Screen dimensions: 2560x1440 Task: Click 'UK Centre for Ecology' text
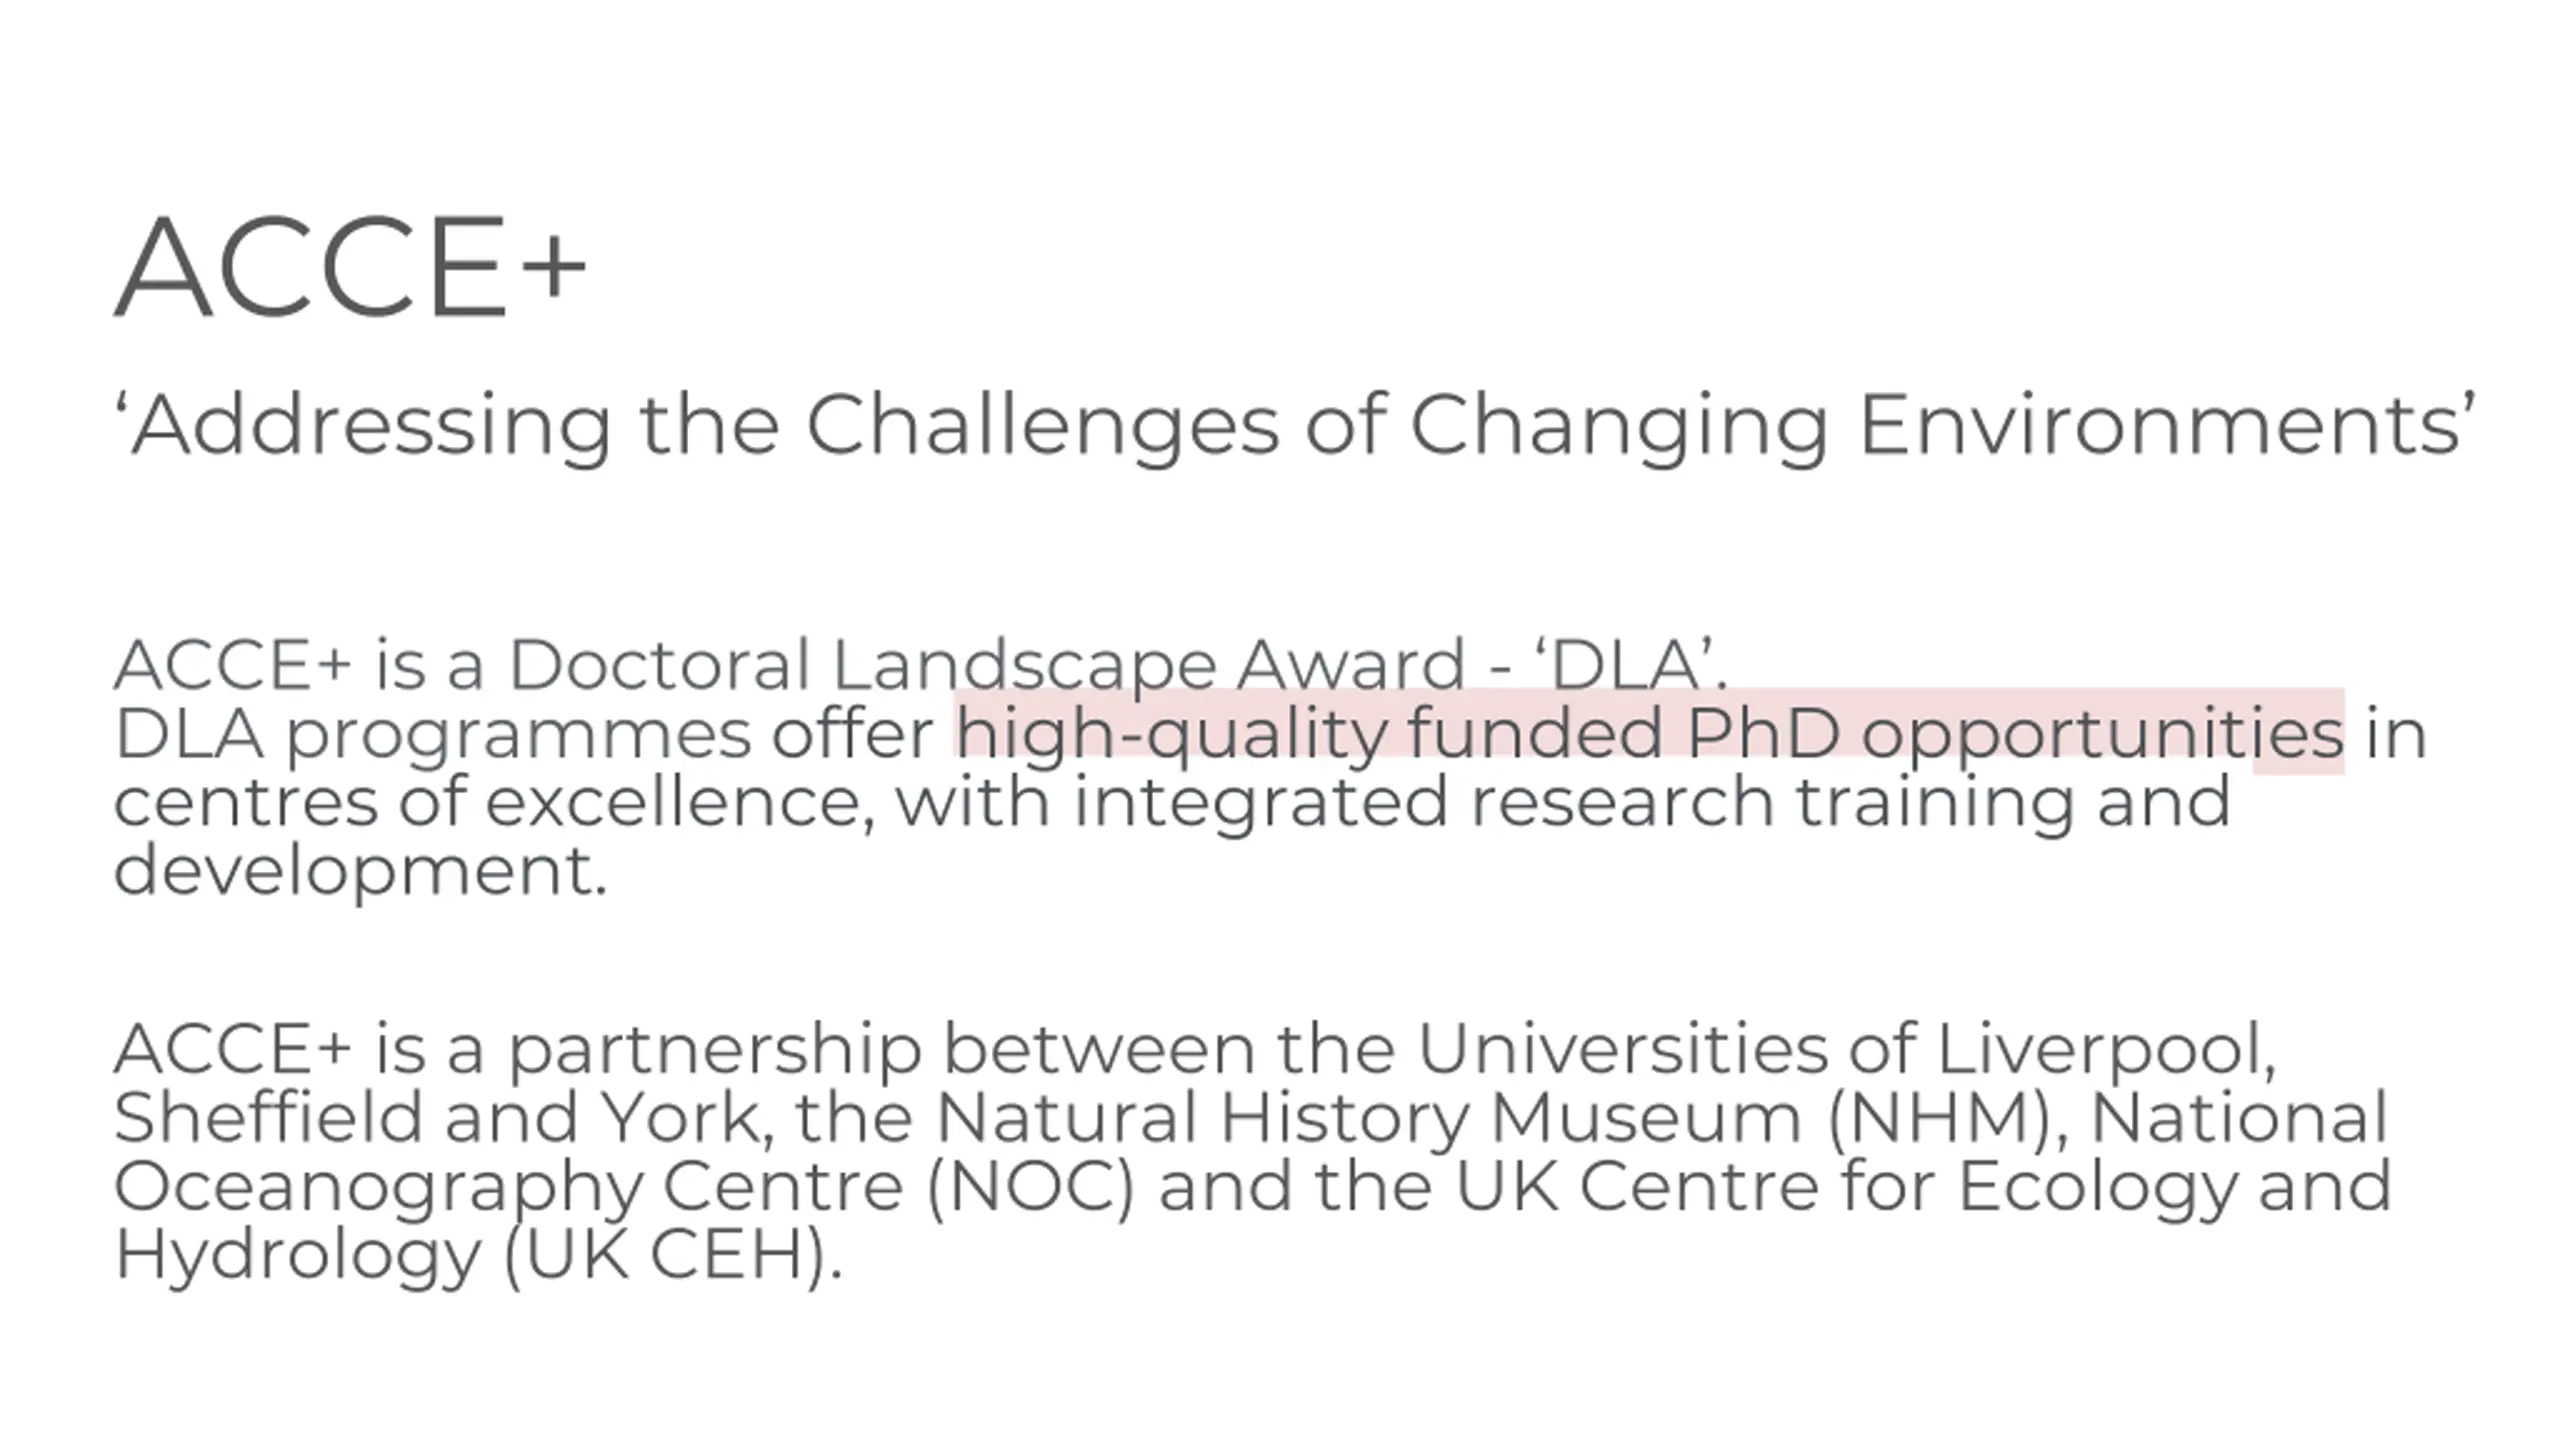[x=1845, y=1187]
